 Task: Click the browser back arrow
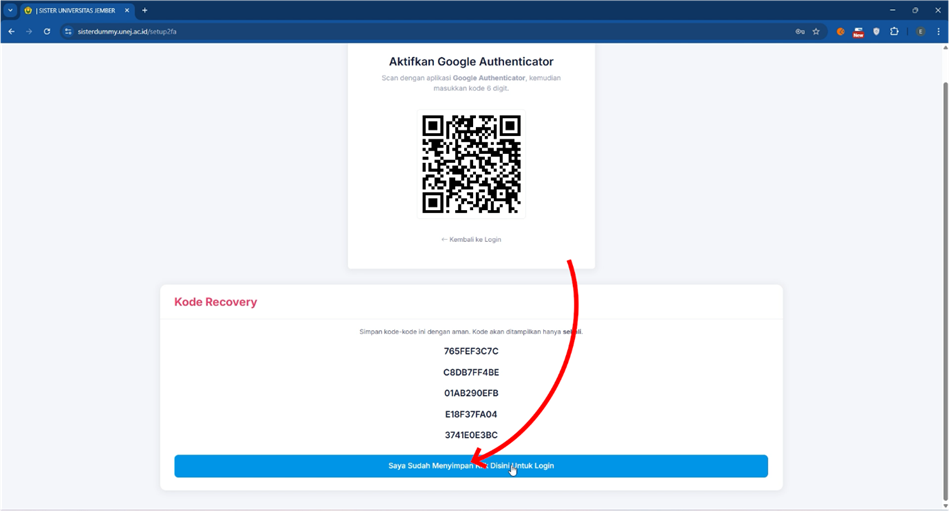[x=11, y=31]
